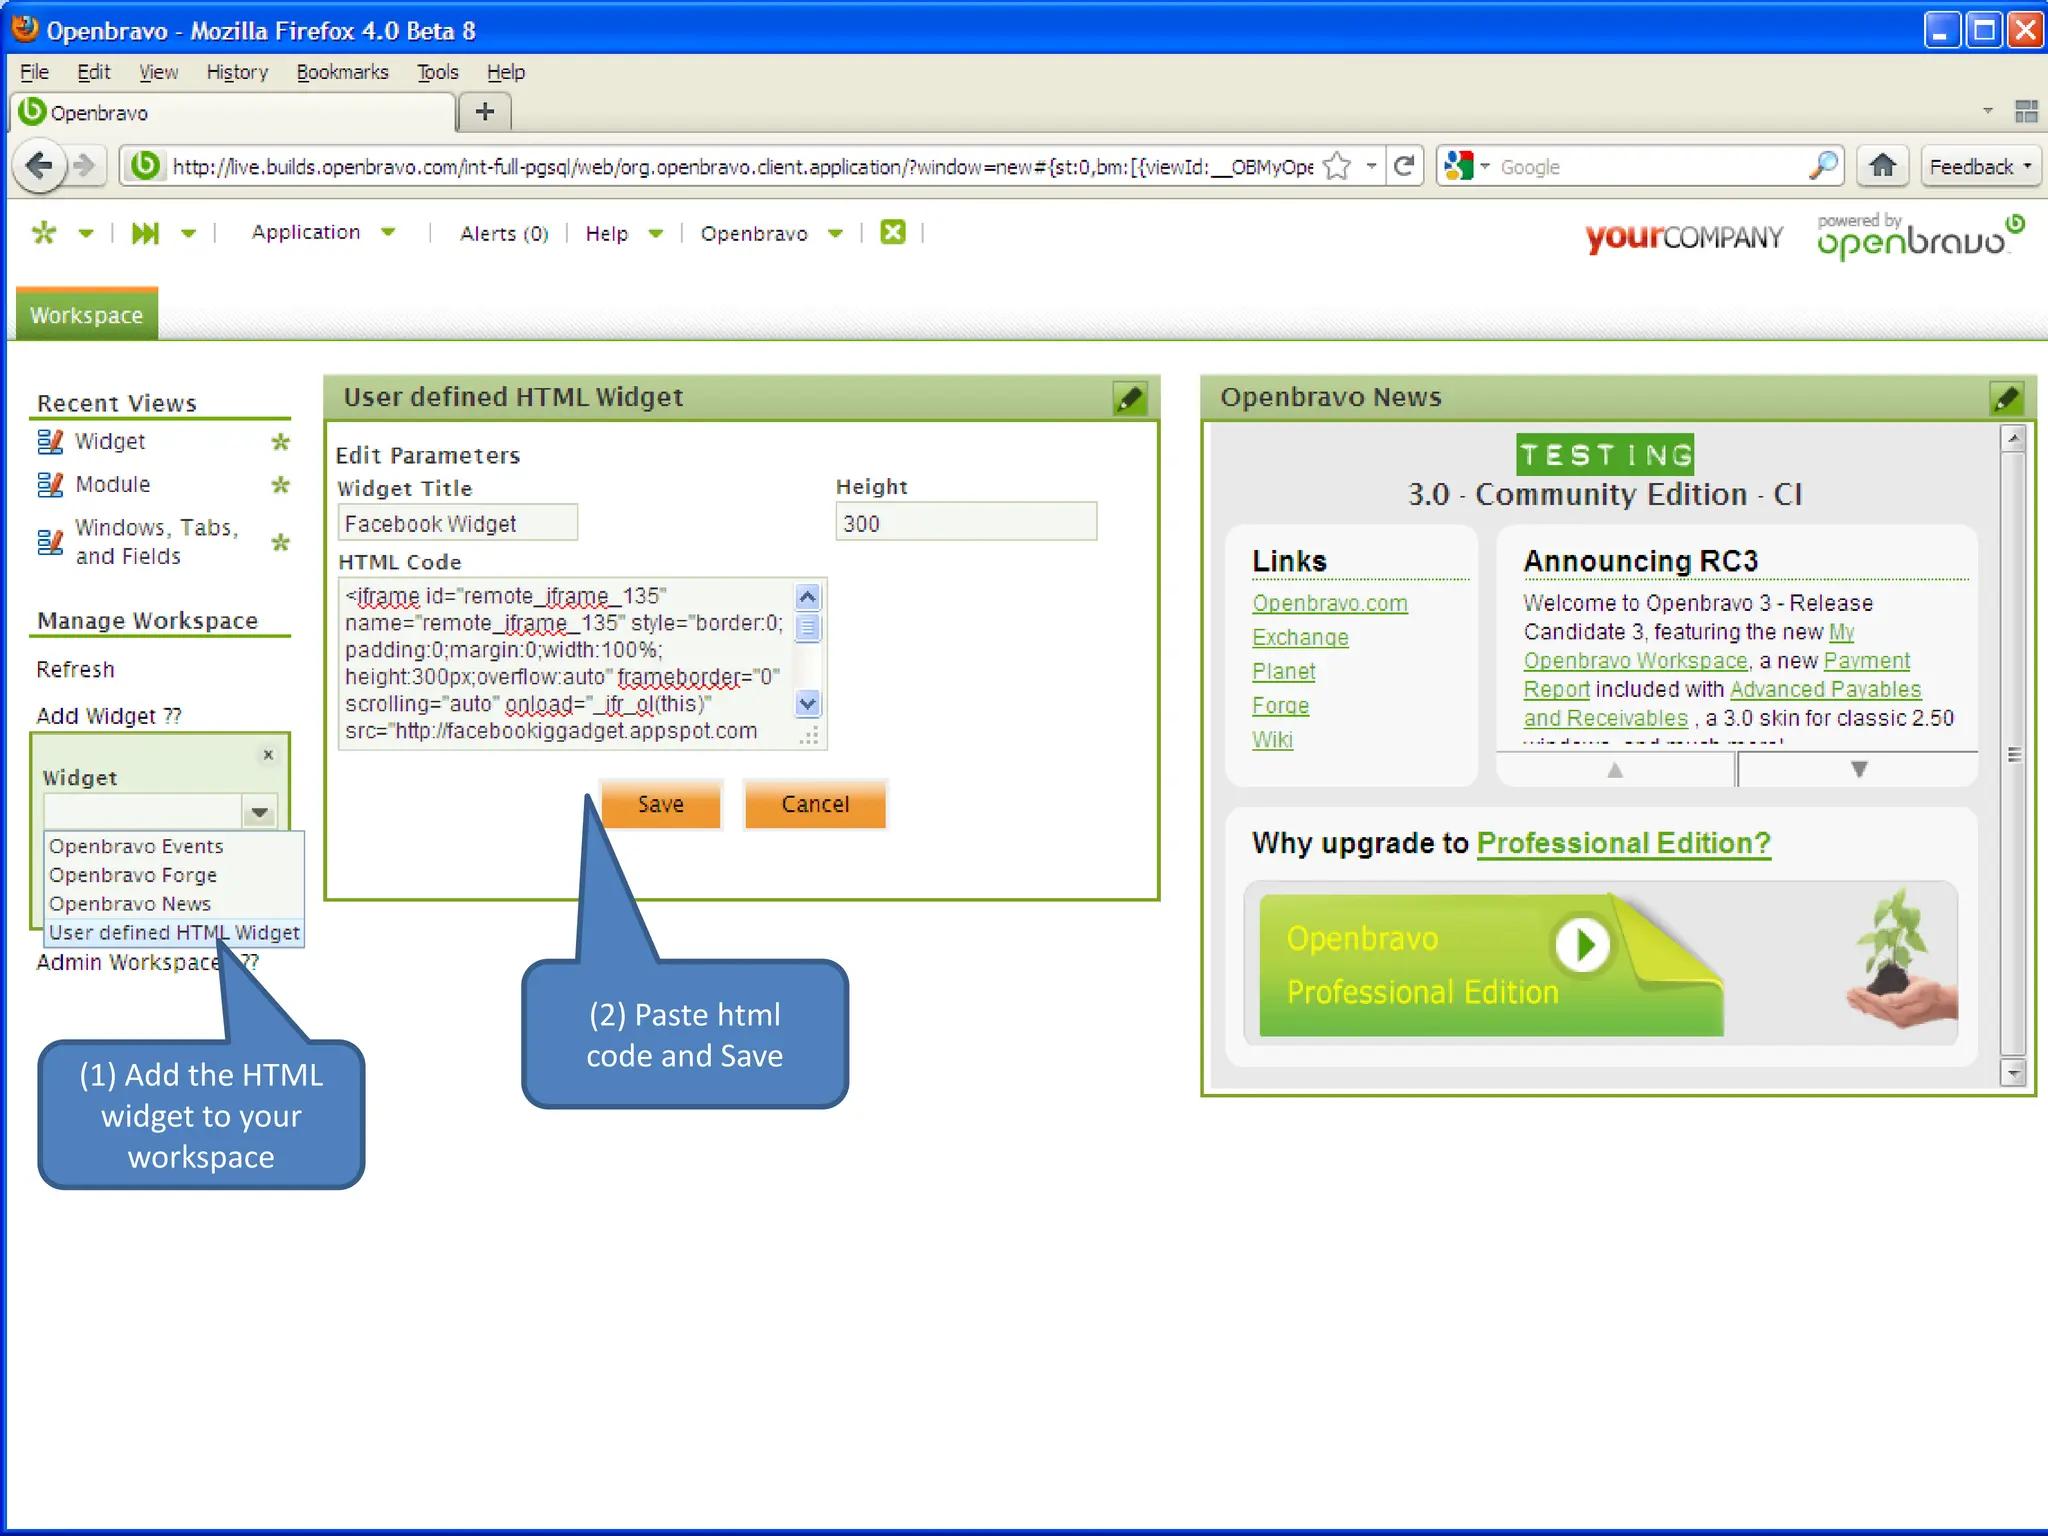Edit the User defined HTML Widget pencil icon

[1130, 399]
